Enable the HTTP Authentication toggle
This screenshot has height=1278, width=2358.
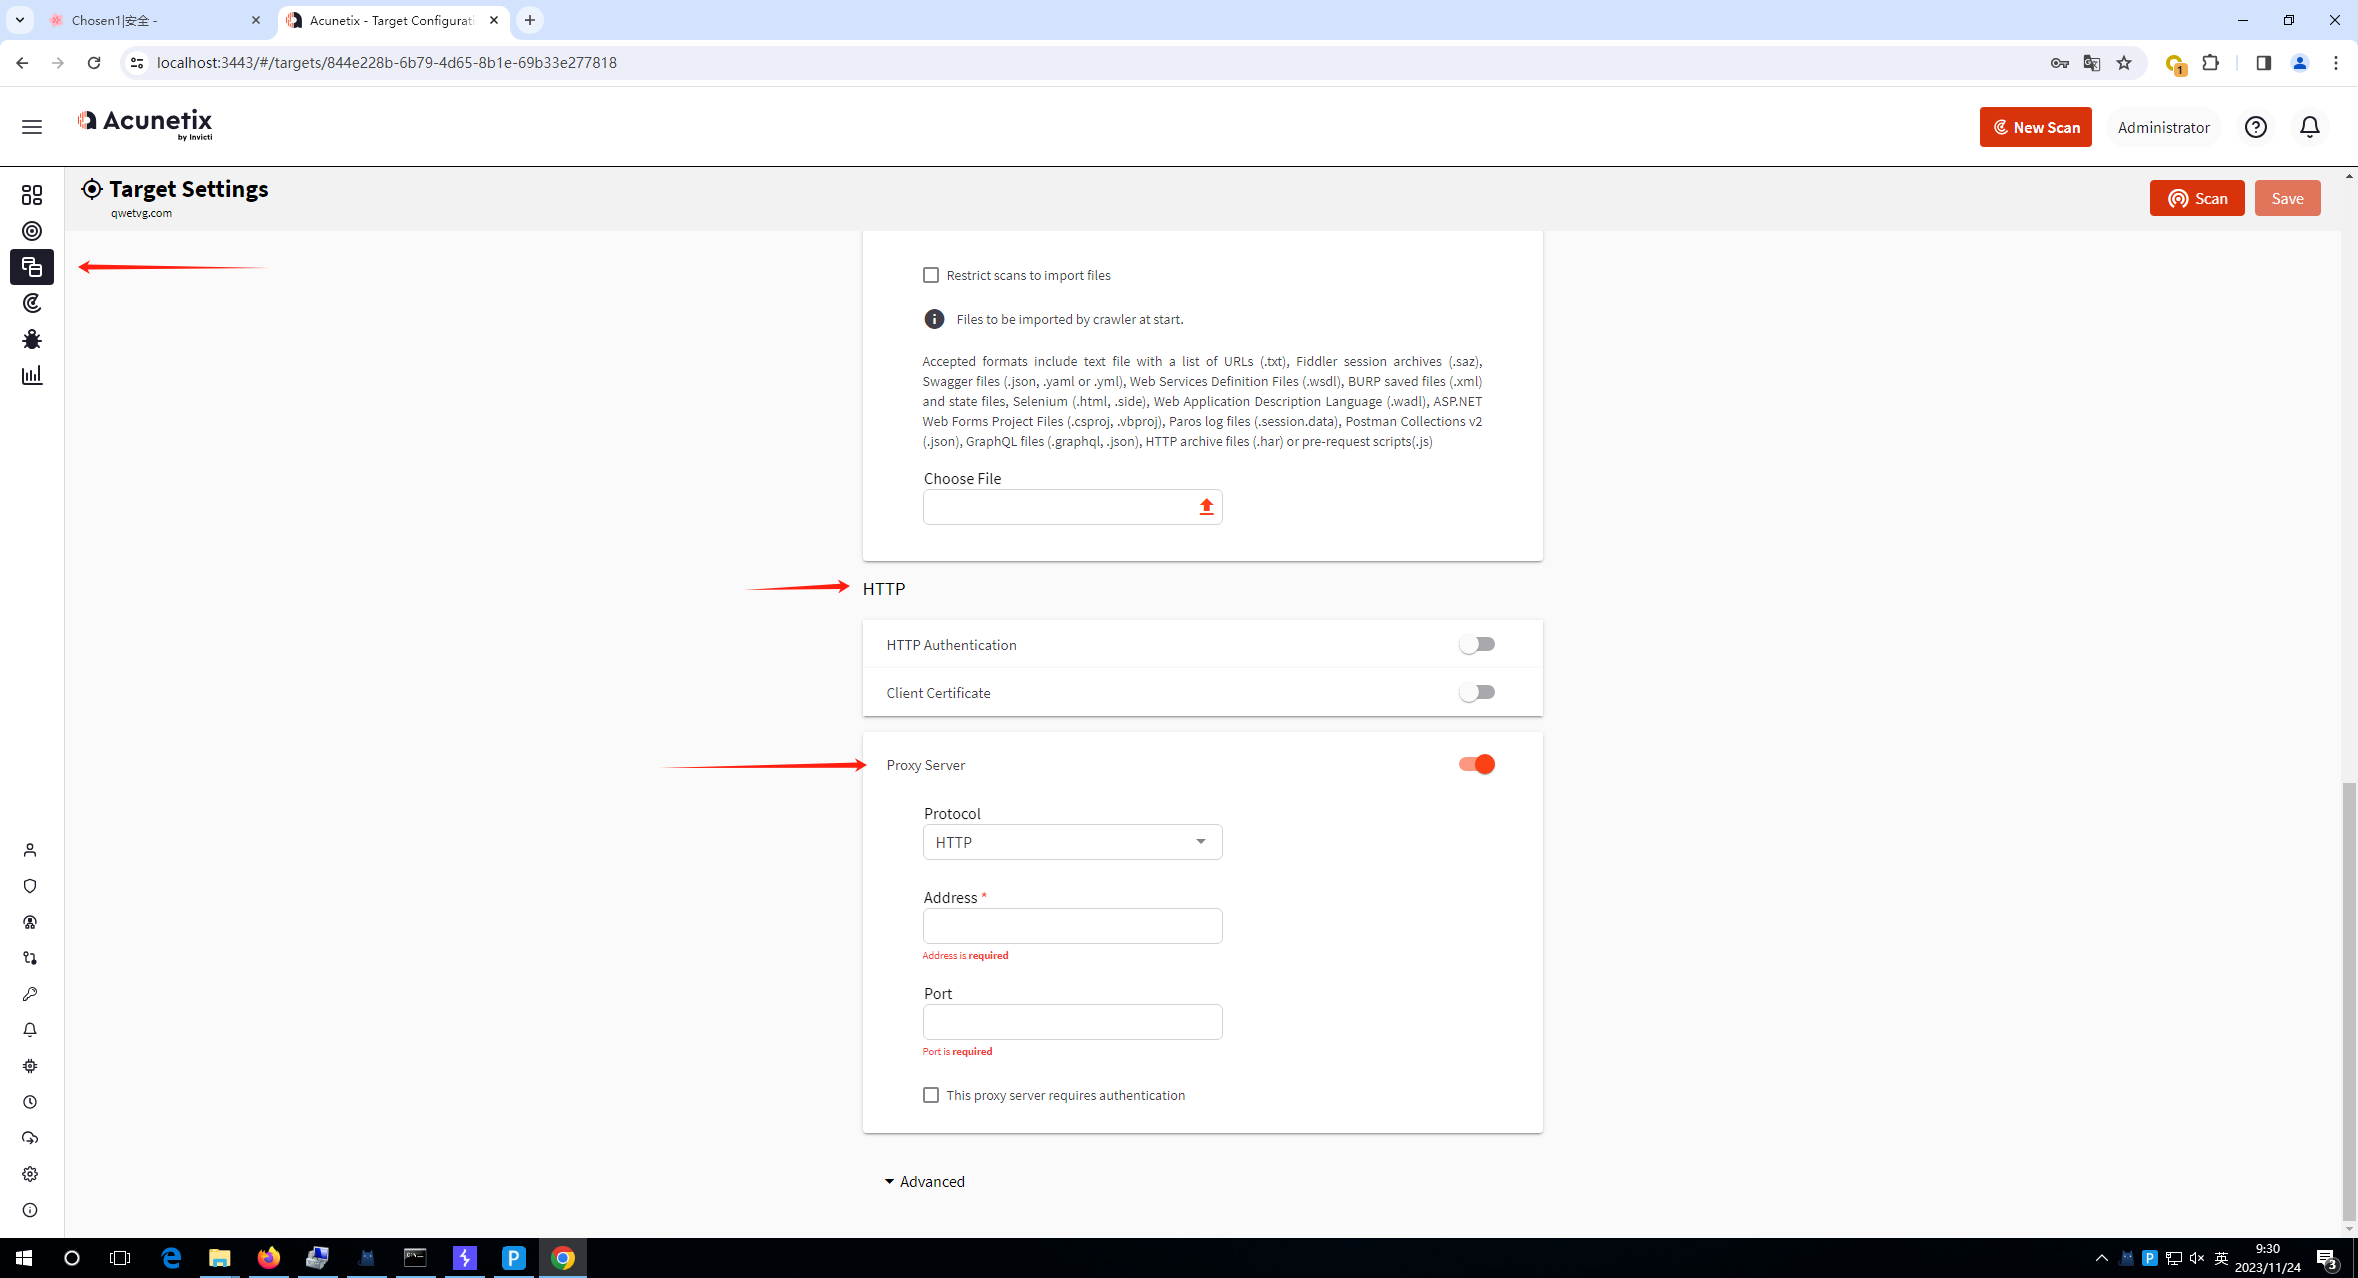point(1476,645)
